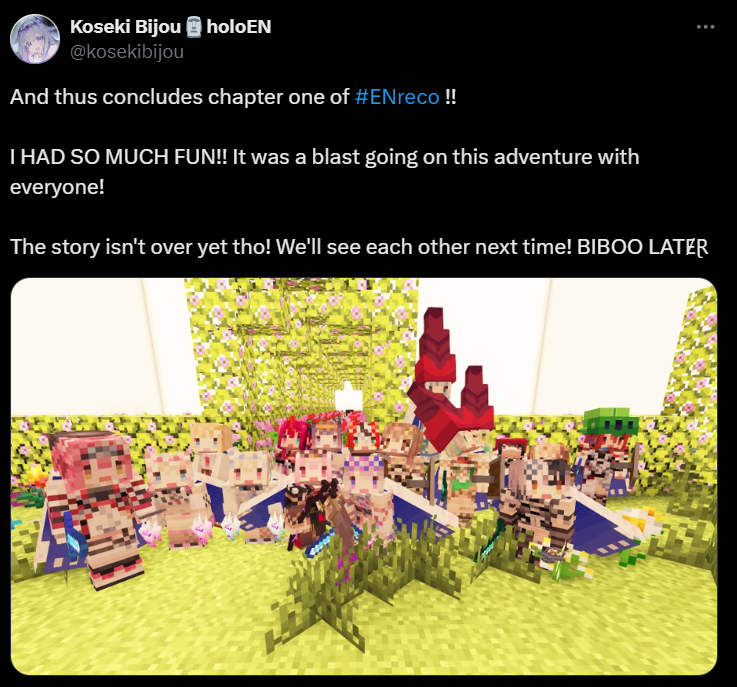Open the tweet's more options menu
The width and height of the screenshot is (737, 687).
tap(705, 27)
